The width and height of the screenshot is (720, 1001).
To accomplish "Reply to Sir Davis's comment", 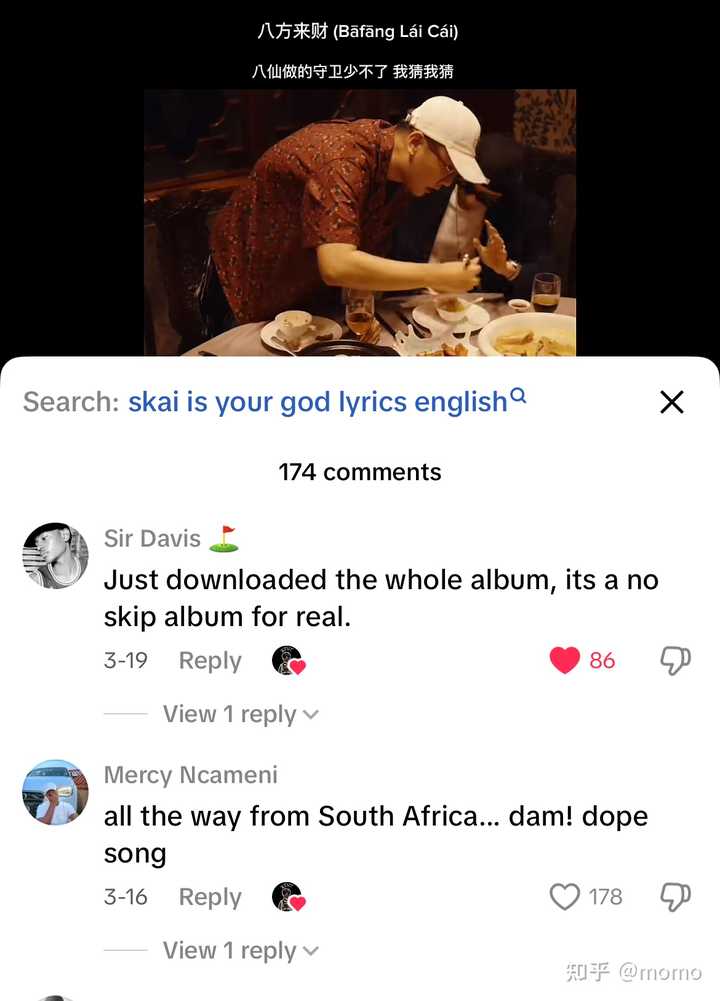I will click(210, 660).
